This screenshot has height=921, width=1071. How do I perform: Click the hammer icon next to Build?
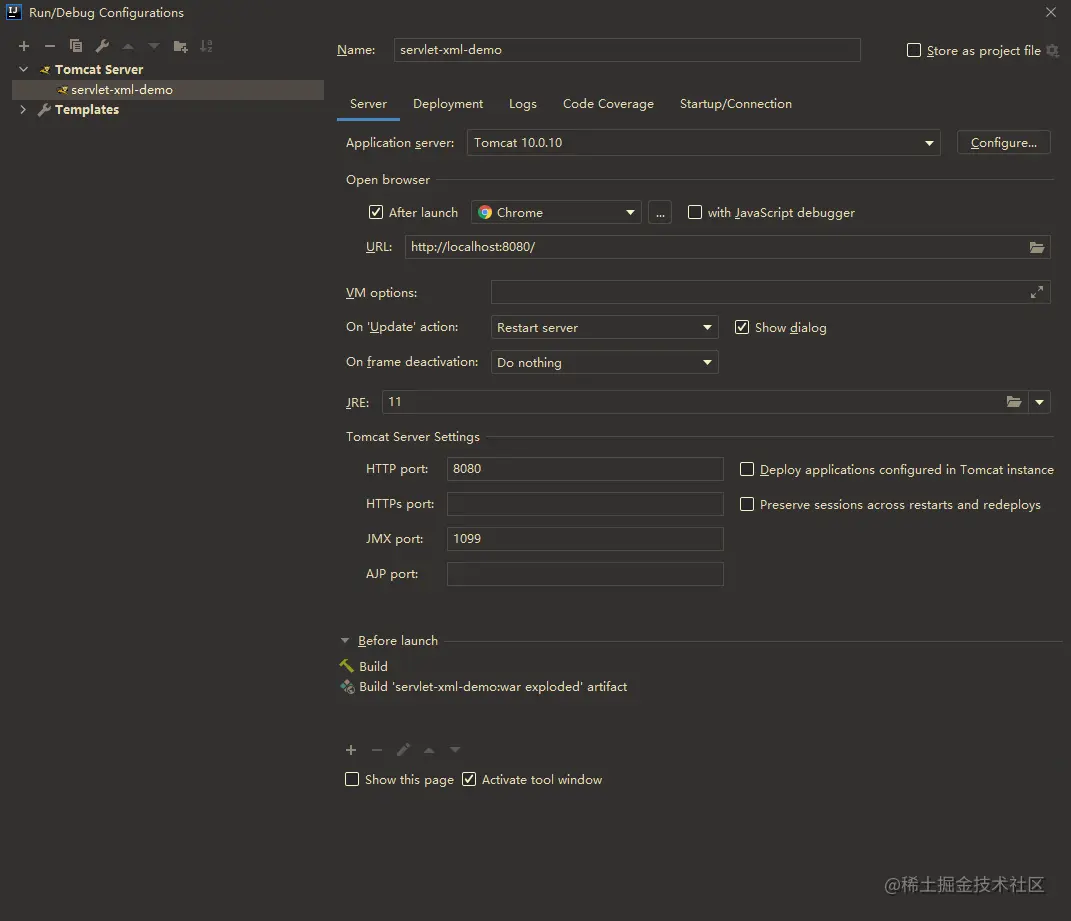[x=347, y=665]
